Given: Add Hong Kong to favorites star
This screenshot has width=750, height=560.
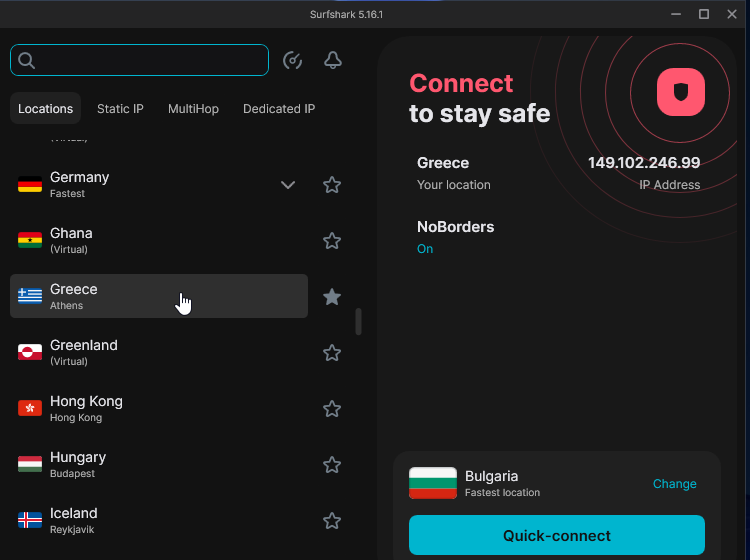Looking at the screenshot, I should [332, 409].
